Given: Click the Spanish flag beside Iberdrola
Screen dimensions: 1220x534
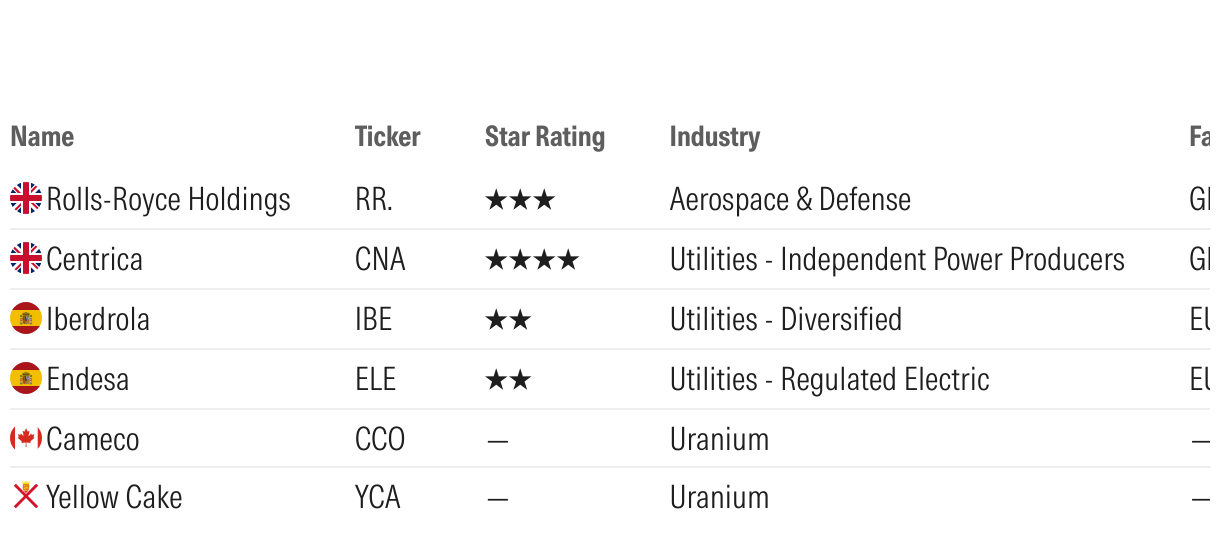Looking at the screenshot, I should point(26,319).
